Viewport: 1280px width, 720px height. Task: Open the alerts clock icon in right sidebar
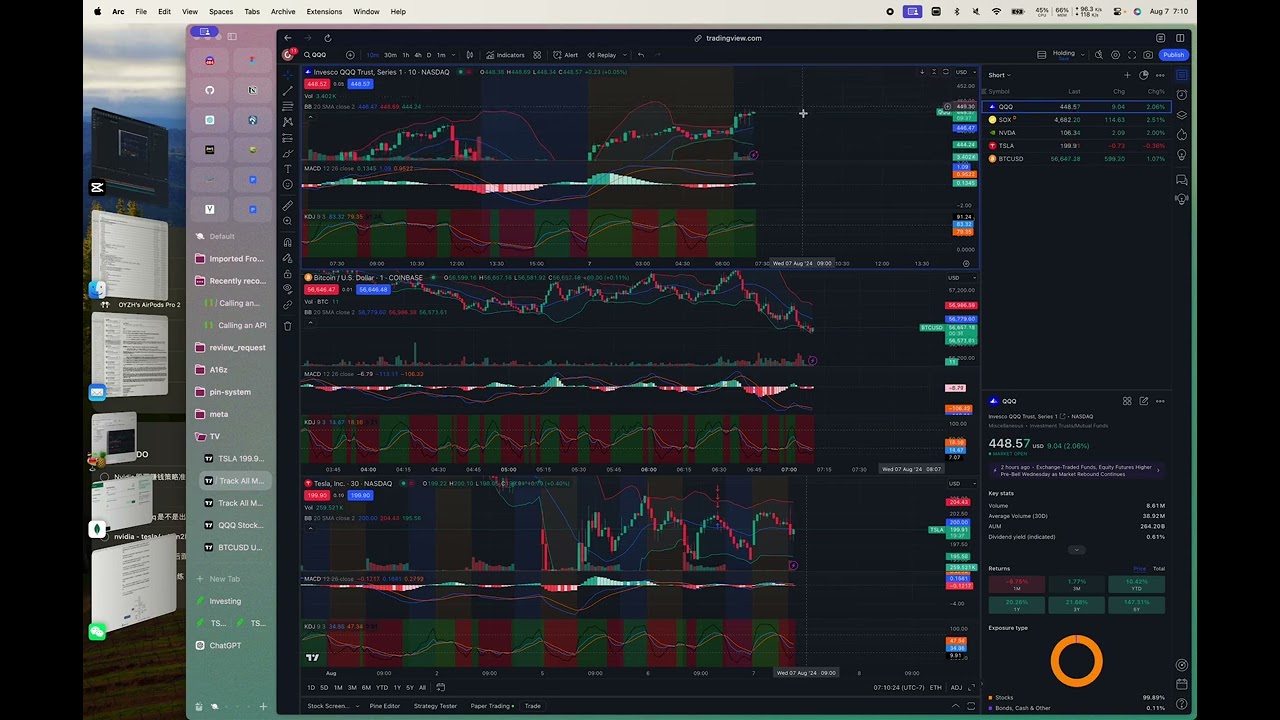[1181, 95]
